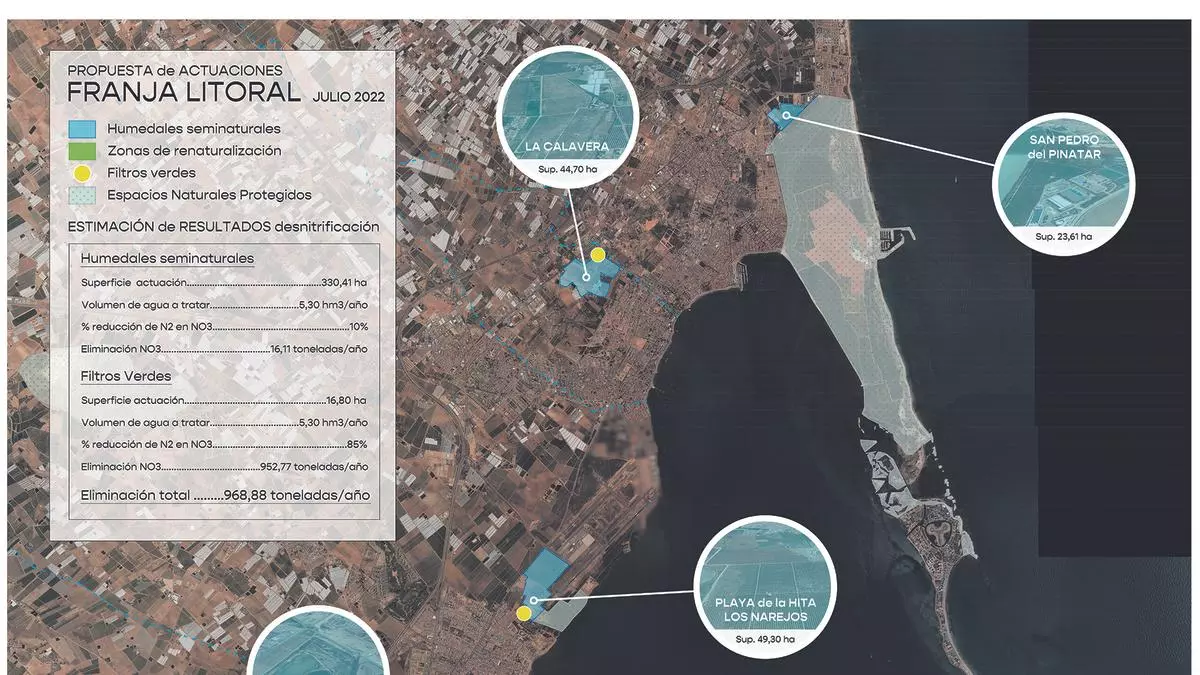Click the yellow Filtros verdes legend circle
Image resolution: width=1200 pixels, height=675 pixels.
click(82, 173)
